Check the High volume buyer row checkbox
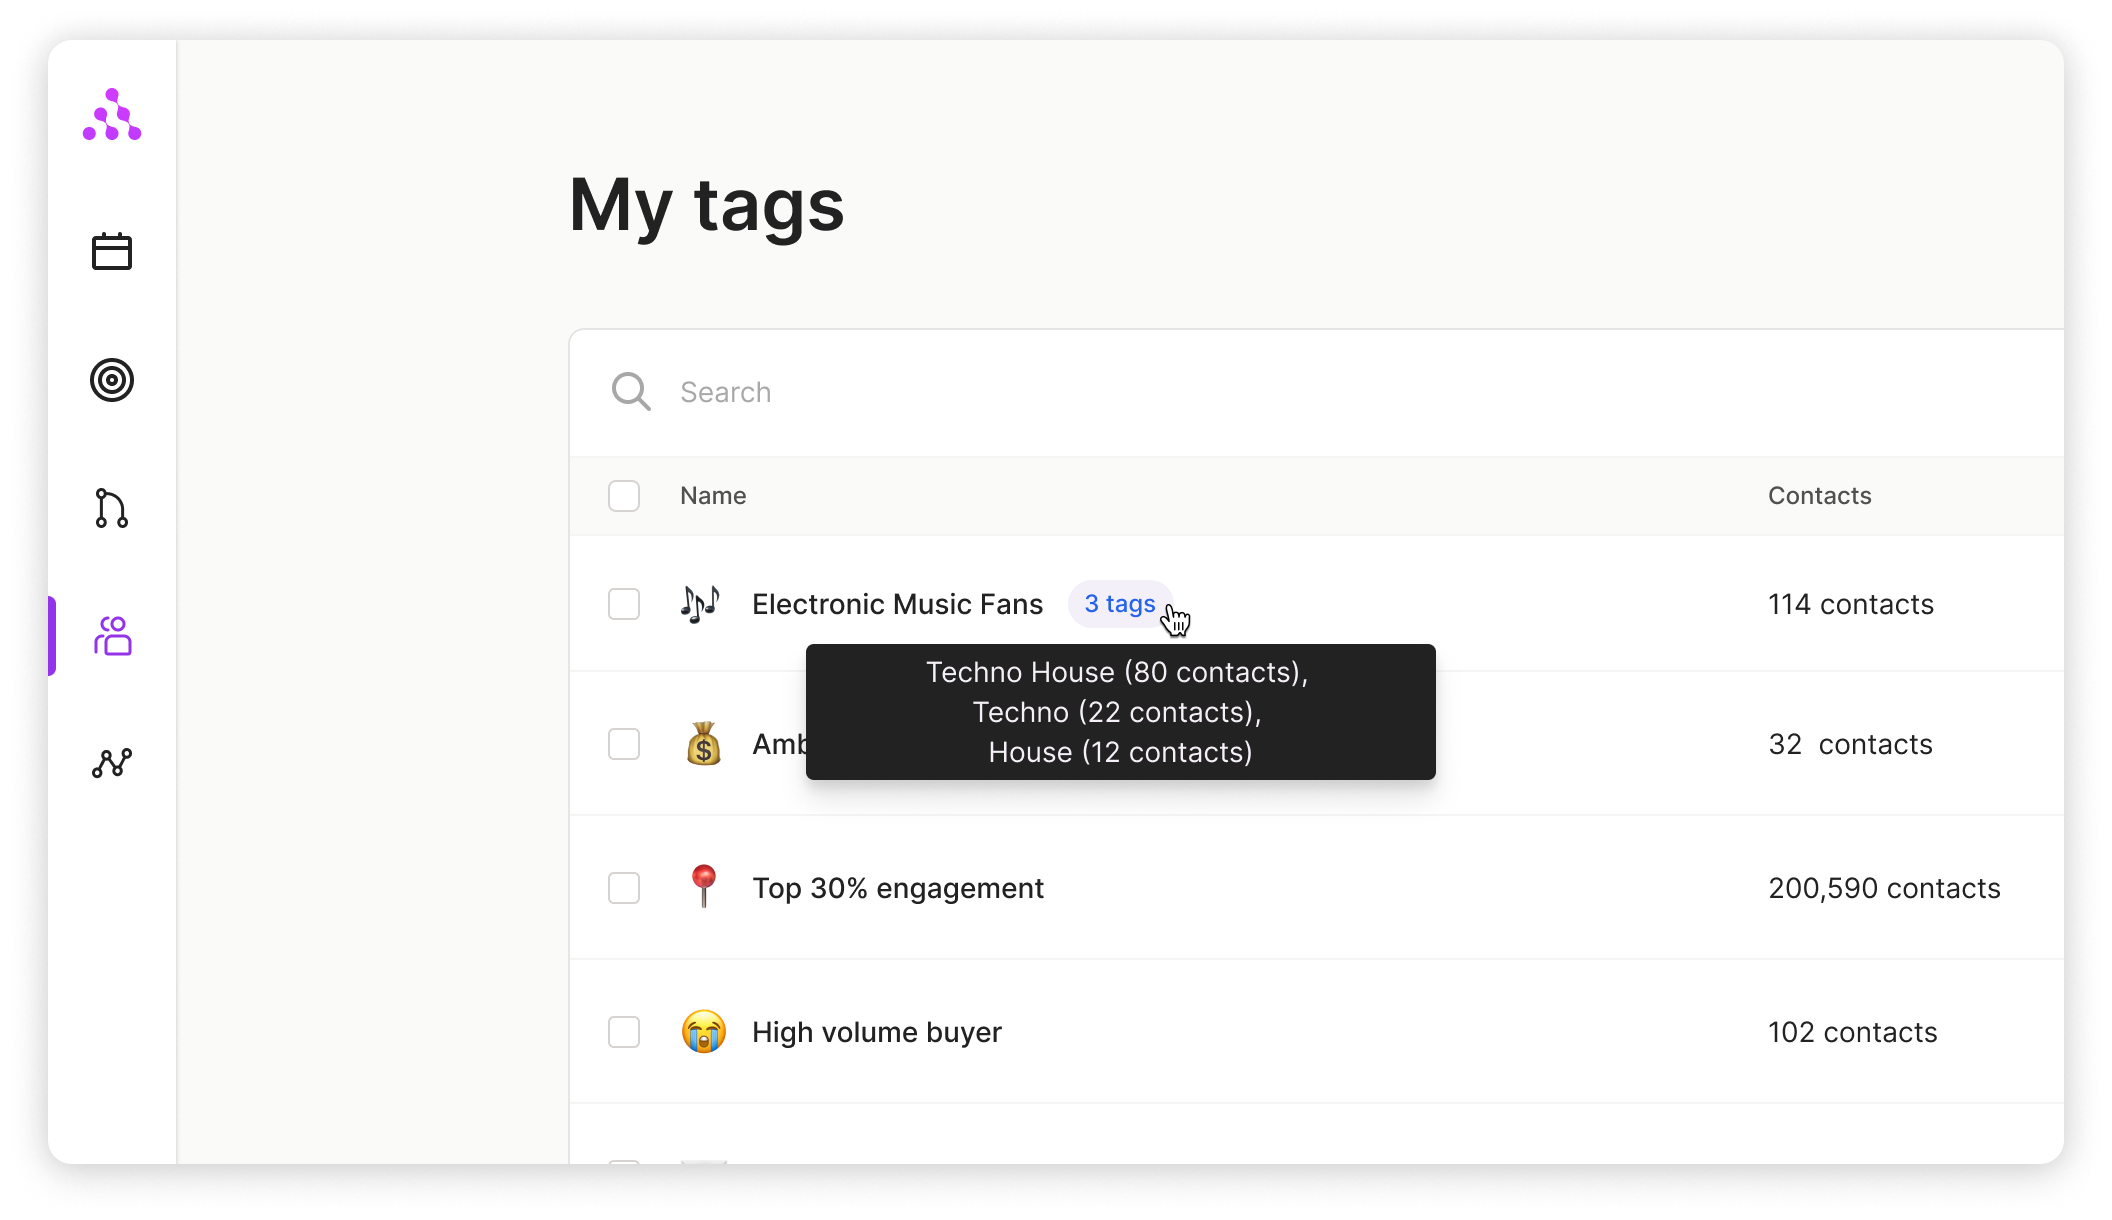This screenshot has width=2112, height=1220. [x=624, y=1032]
